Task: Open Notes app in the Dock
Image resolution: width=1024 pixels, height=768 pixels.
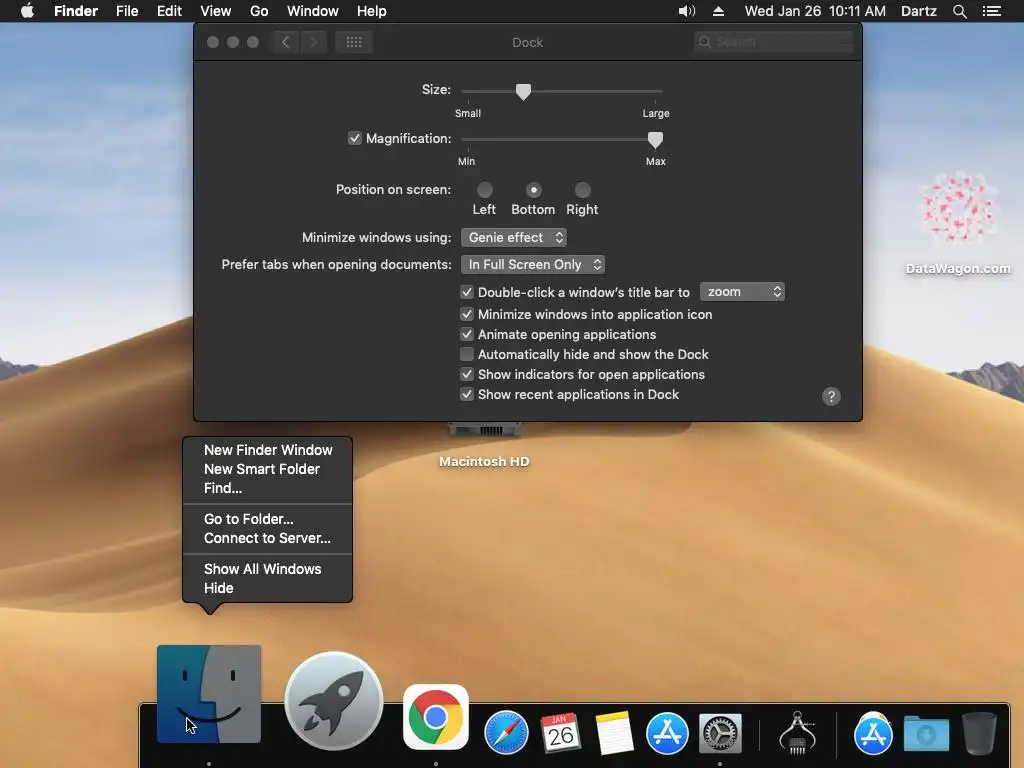Action: 614,732
